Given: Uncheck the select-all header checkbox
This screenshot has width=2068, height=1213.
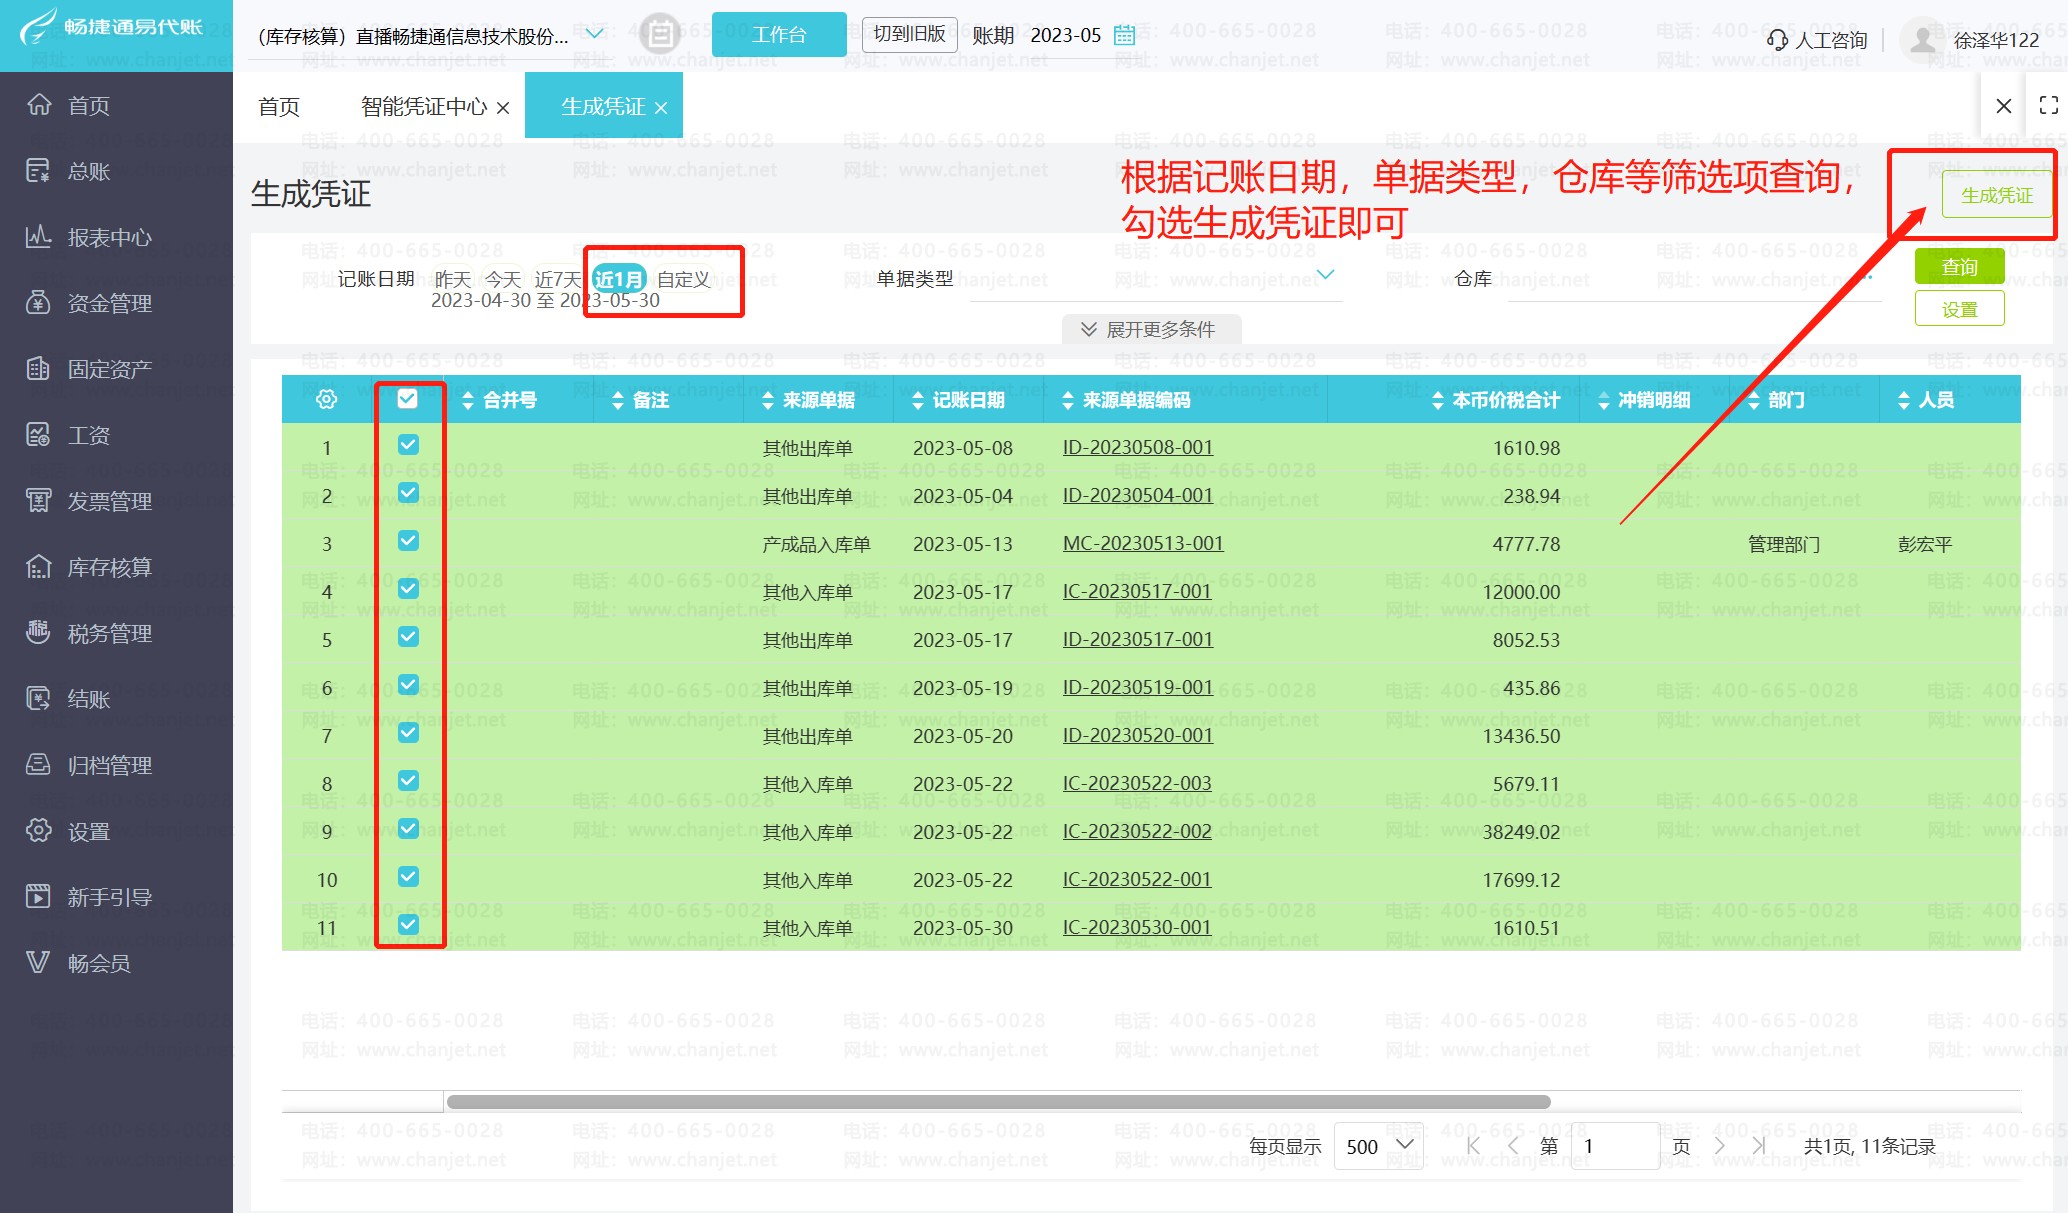Looking at the screenshot, I should 407,399.
